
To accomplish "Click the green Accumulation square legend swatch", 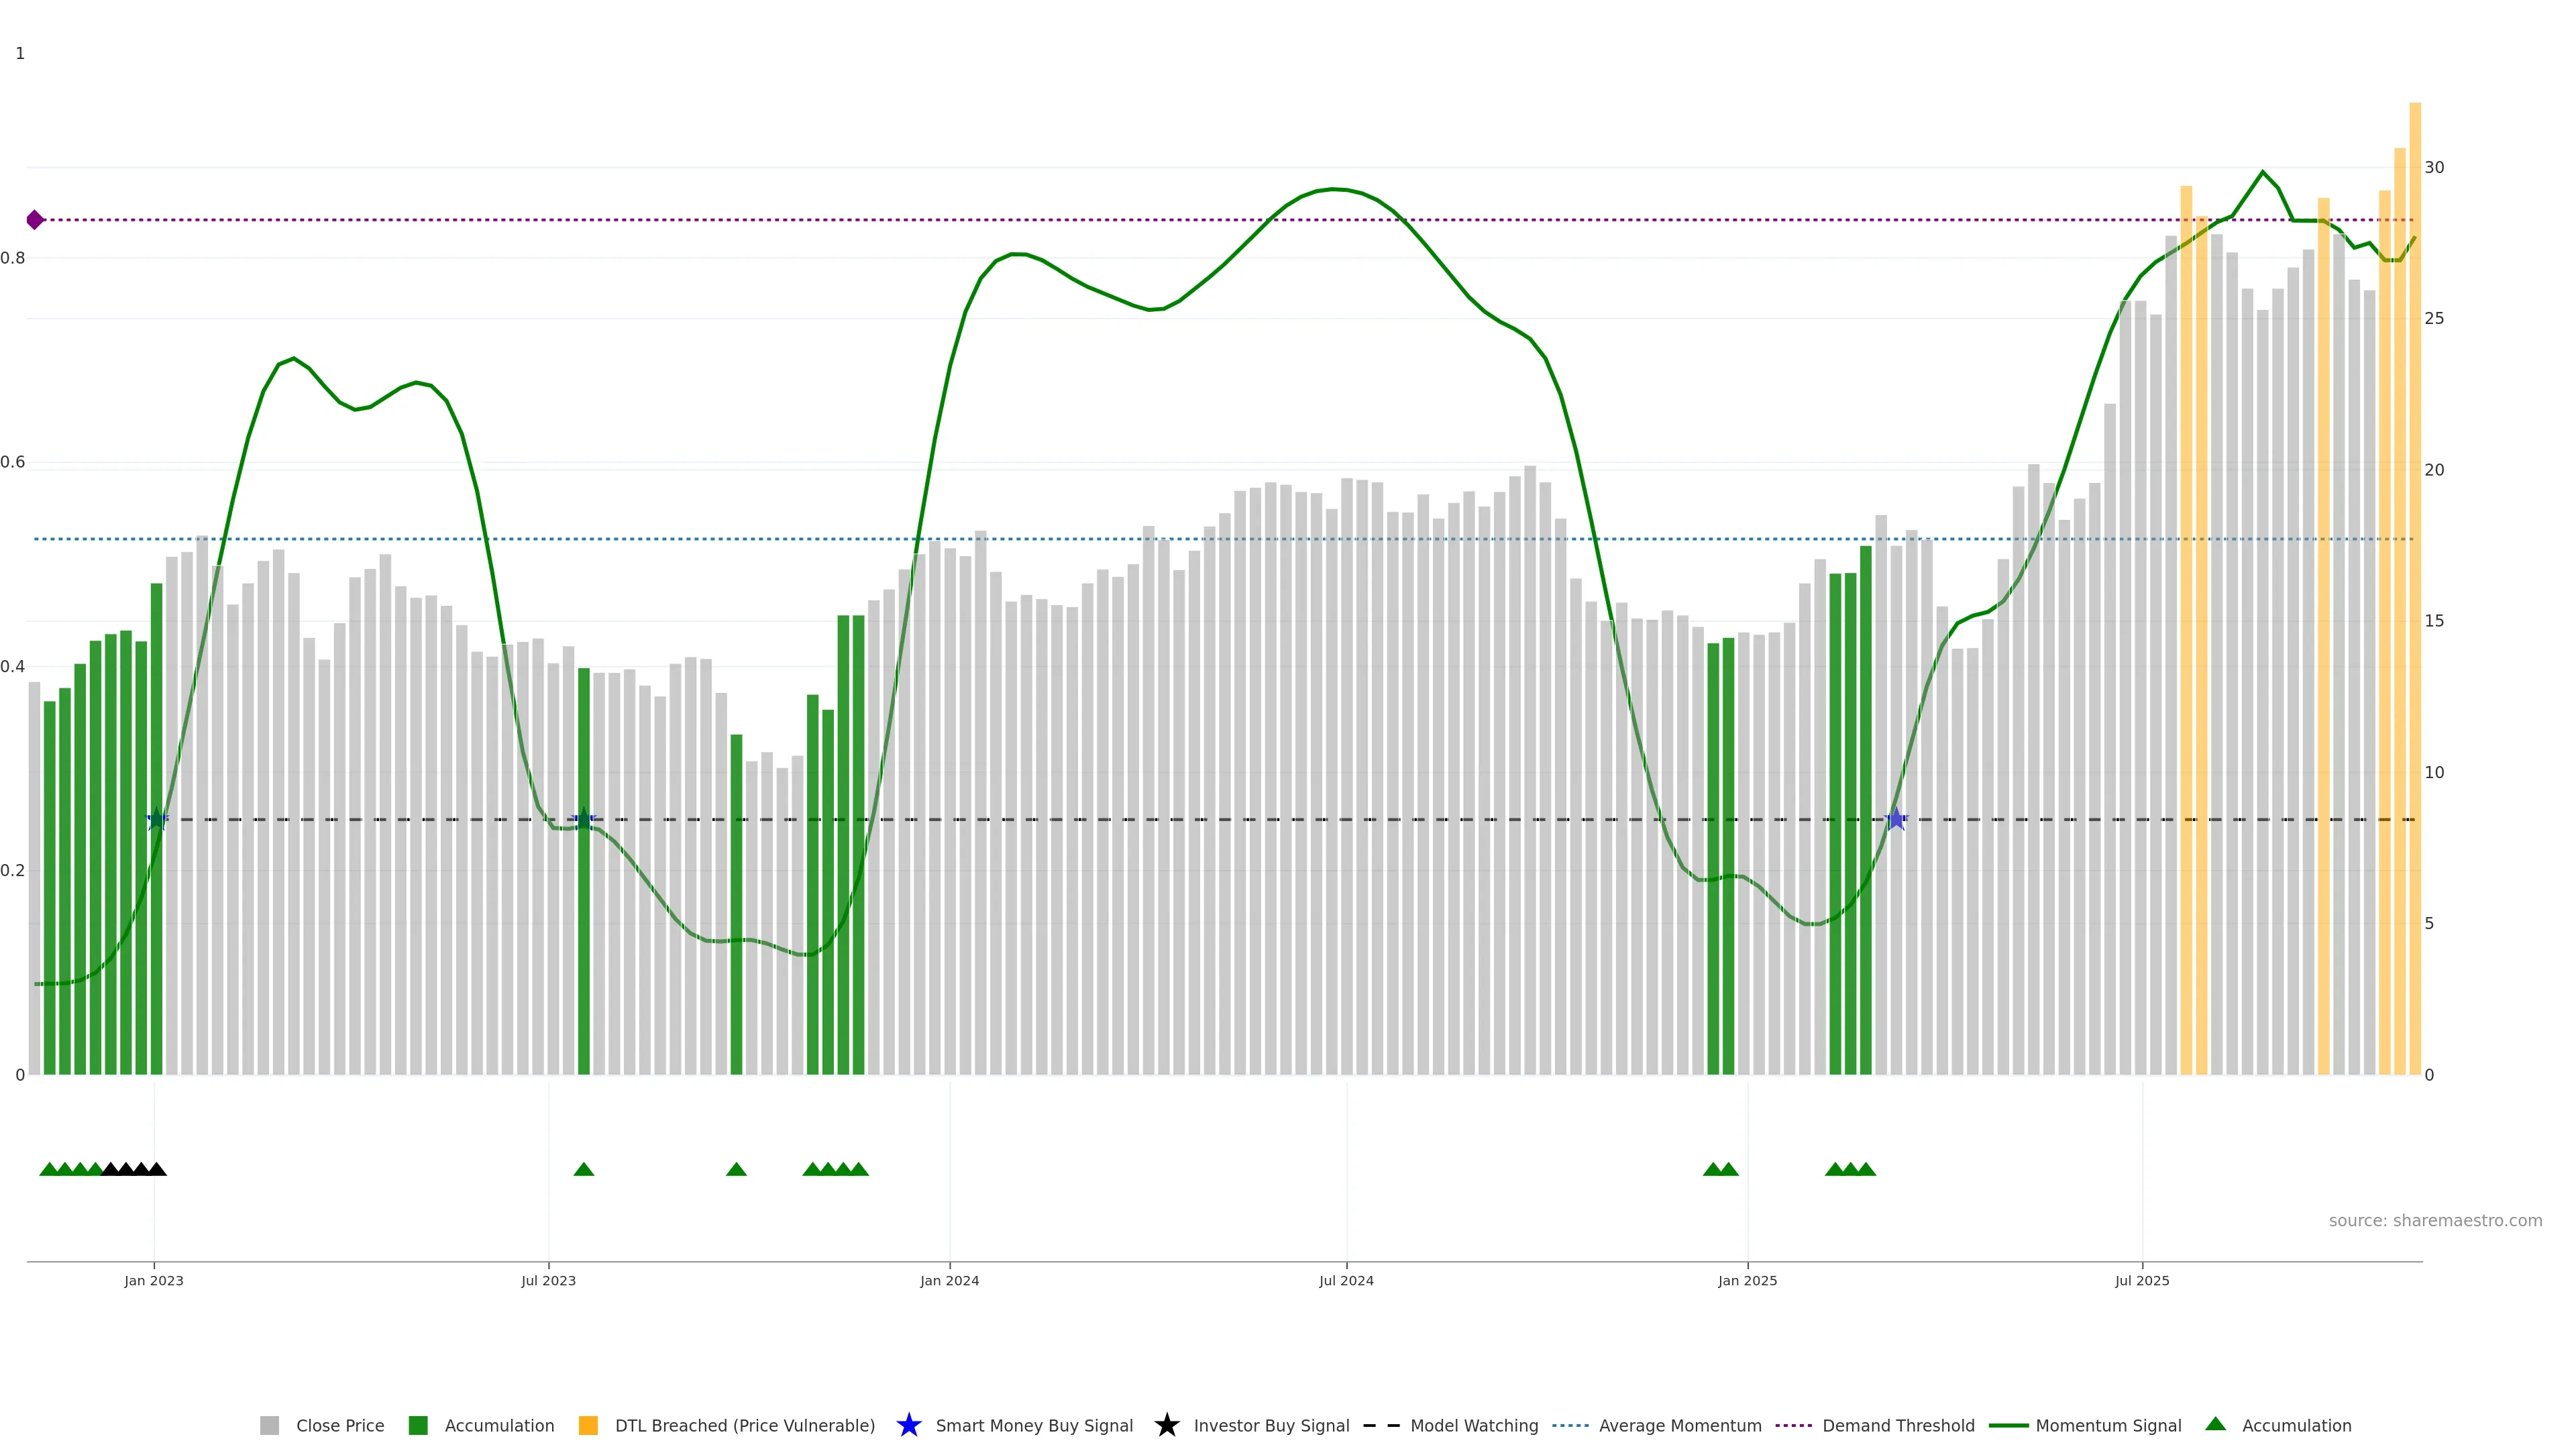I will point(418,1426).
